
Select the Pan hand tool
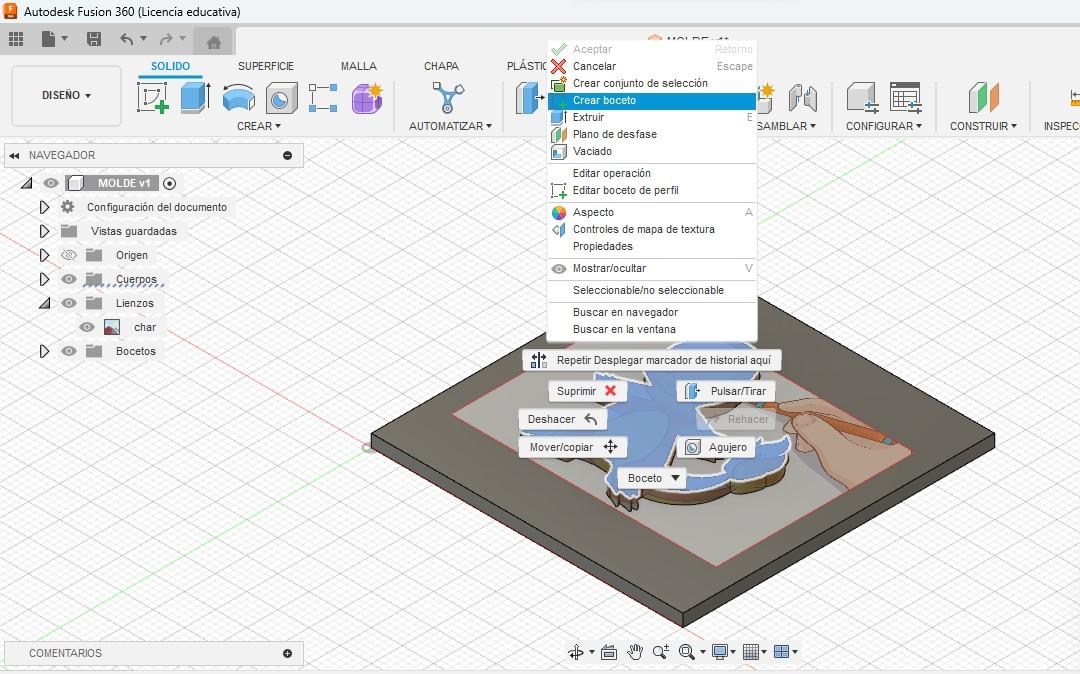click(x=635, y=652)
